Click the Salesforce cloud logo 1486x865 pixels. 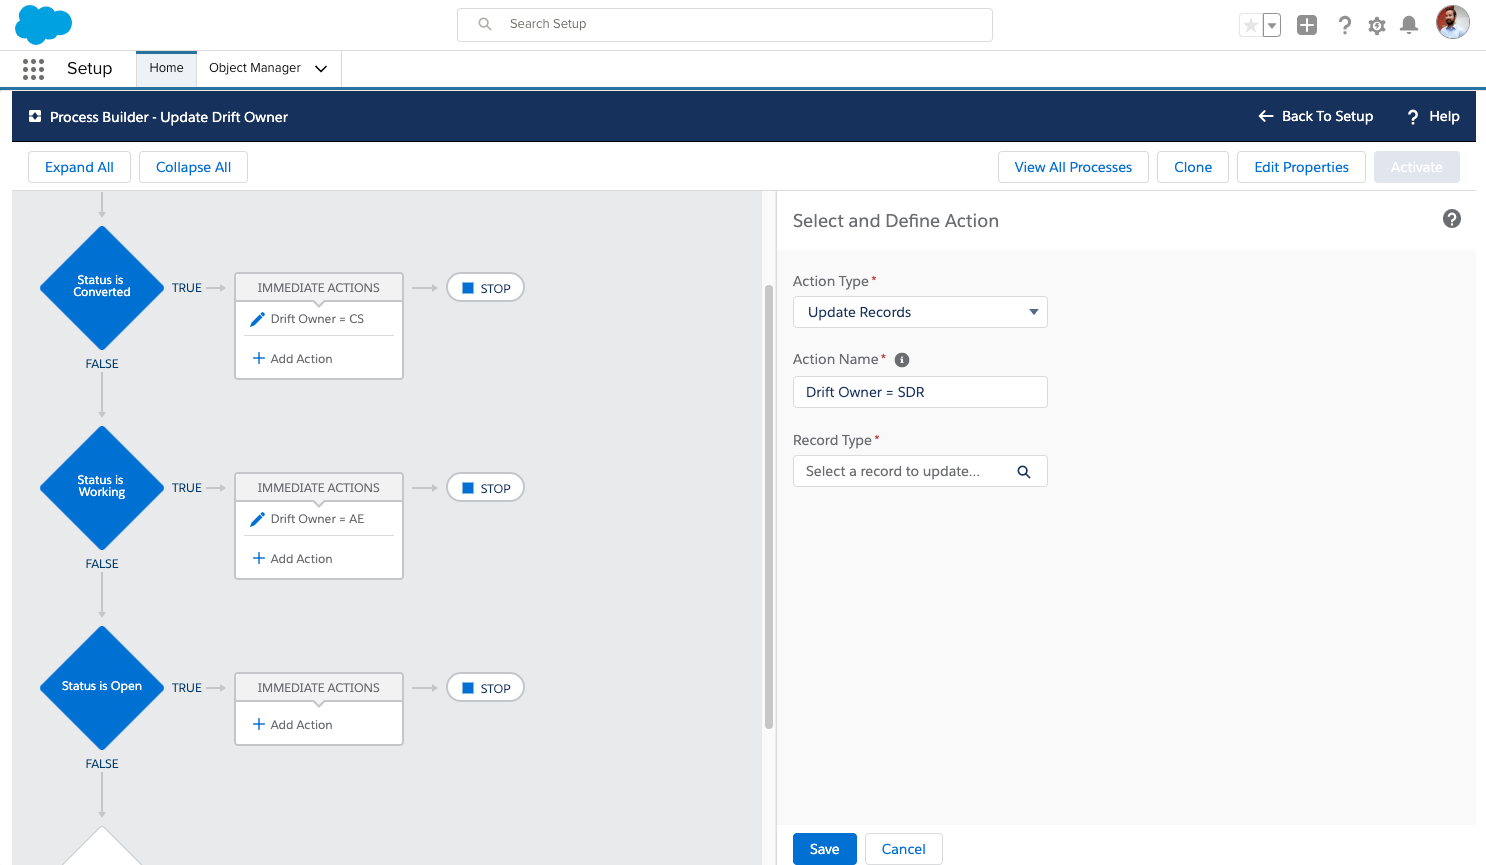[x=44, y=24]
